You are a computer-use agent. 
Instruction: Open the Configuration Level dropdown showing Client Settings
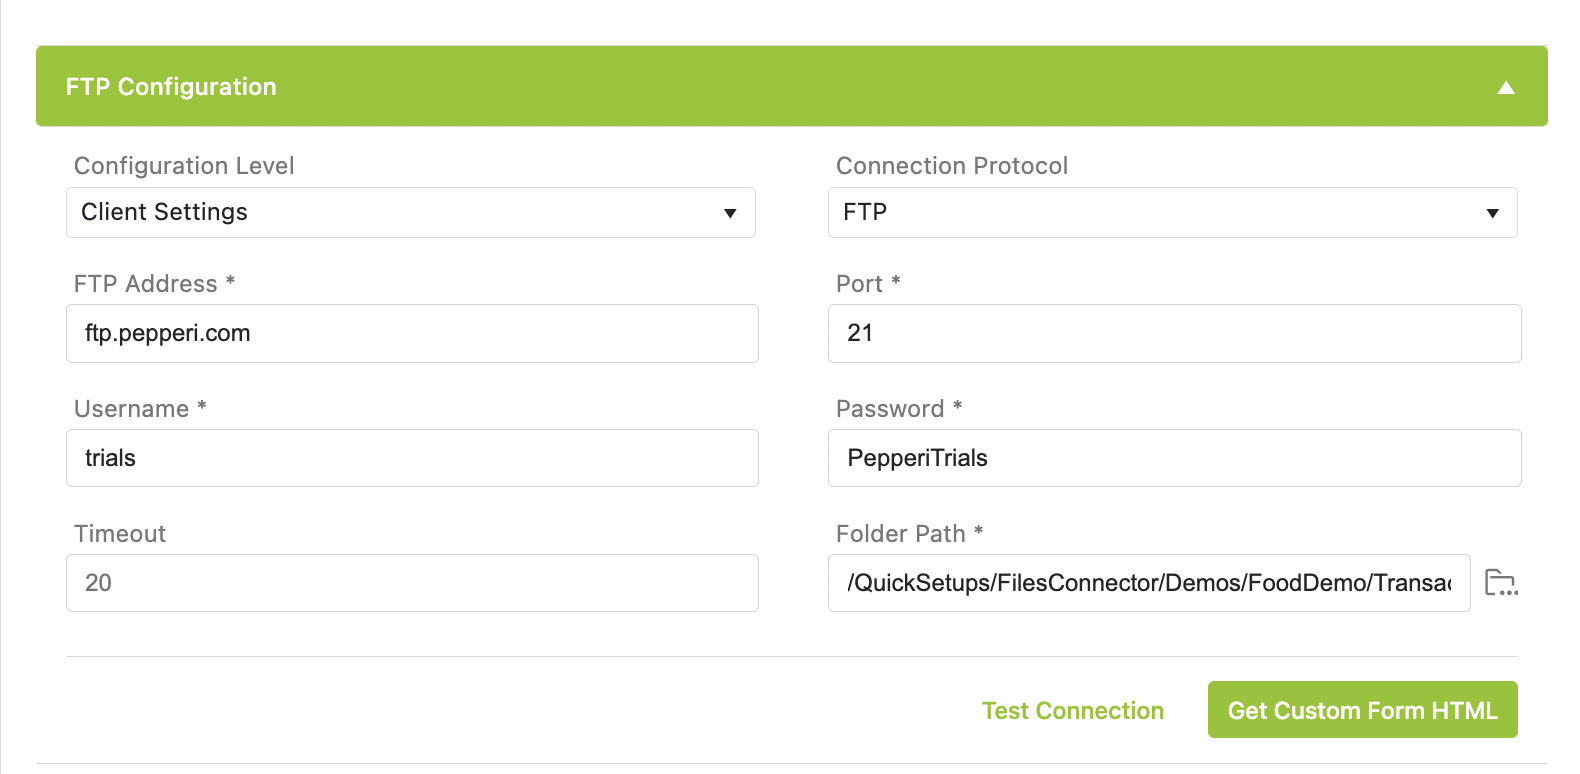click(x=411, y=212)
